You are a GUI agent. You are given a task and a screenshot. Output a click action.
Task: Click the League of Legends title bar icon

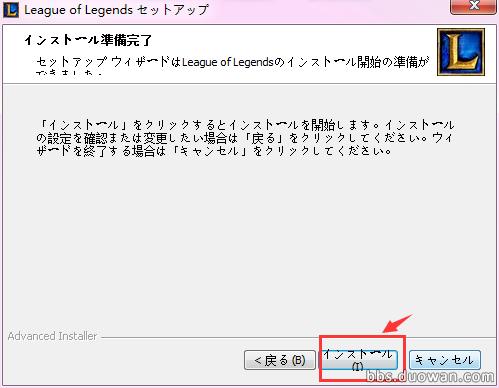point(11,10)
